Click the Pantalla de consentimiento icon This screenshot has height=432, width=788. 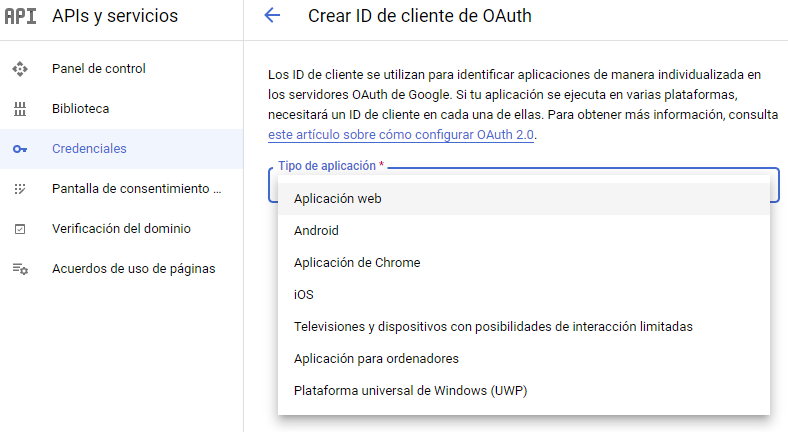coord(20,189)
